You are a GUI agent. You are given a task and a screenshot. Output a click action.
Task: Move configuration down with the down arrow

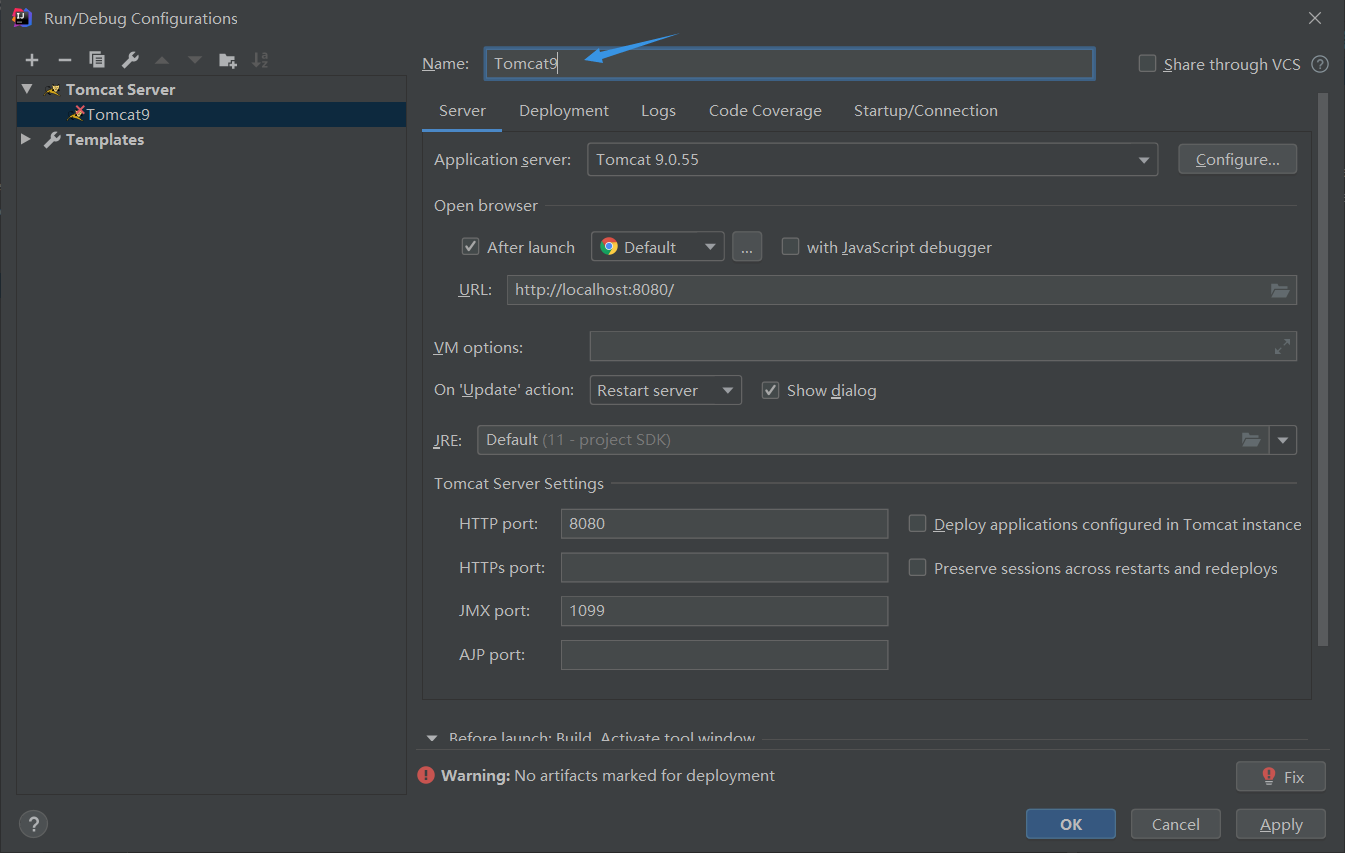click(195, 60)
